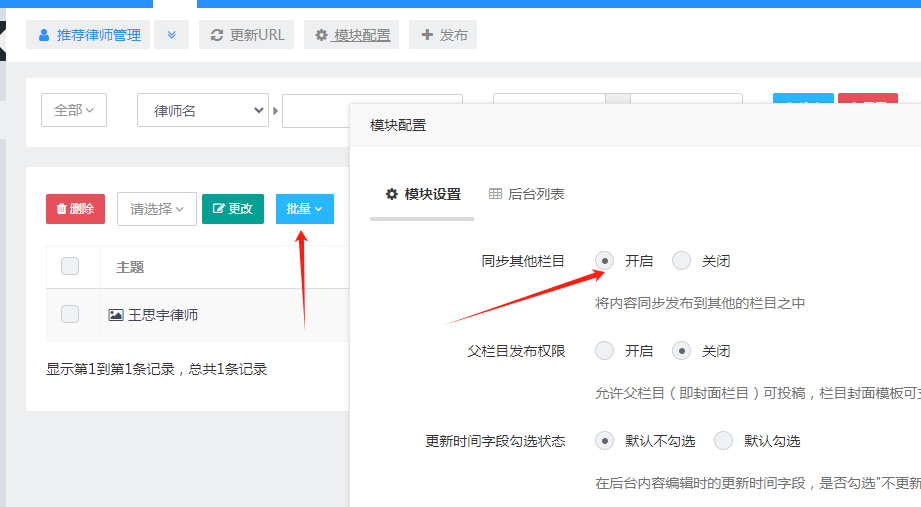
Task: Select 关闭 for 同步其他栏目
Action: click(x=681, y=261)
